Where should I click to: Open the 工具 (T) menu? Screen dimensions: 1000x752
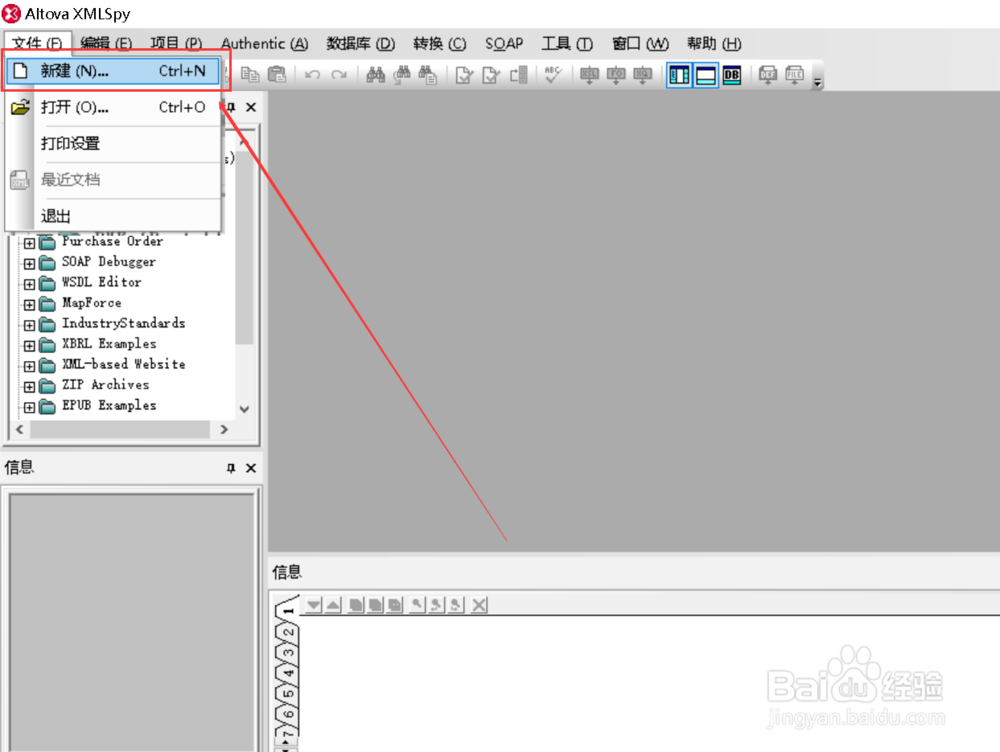pyautogui.click(x=567, y=43)
